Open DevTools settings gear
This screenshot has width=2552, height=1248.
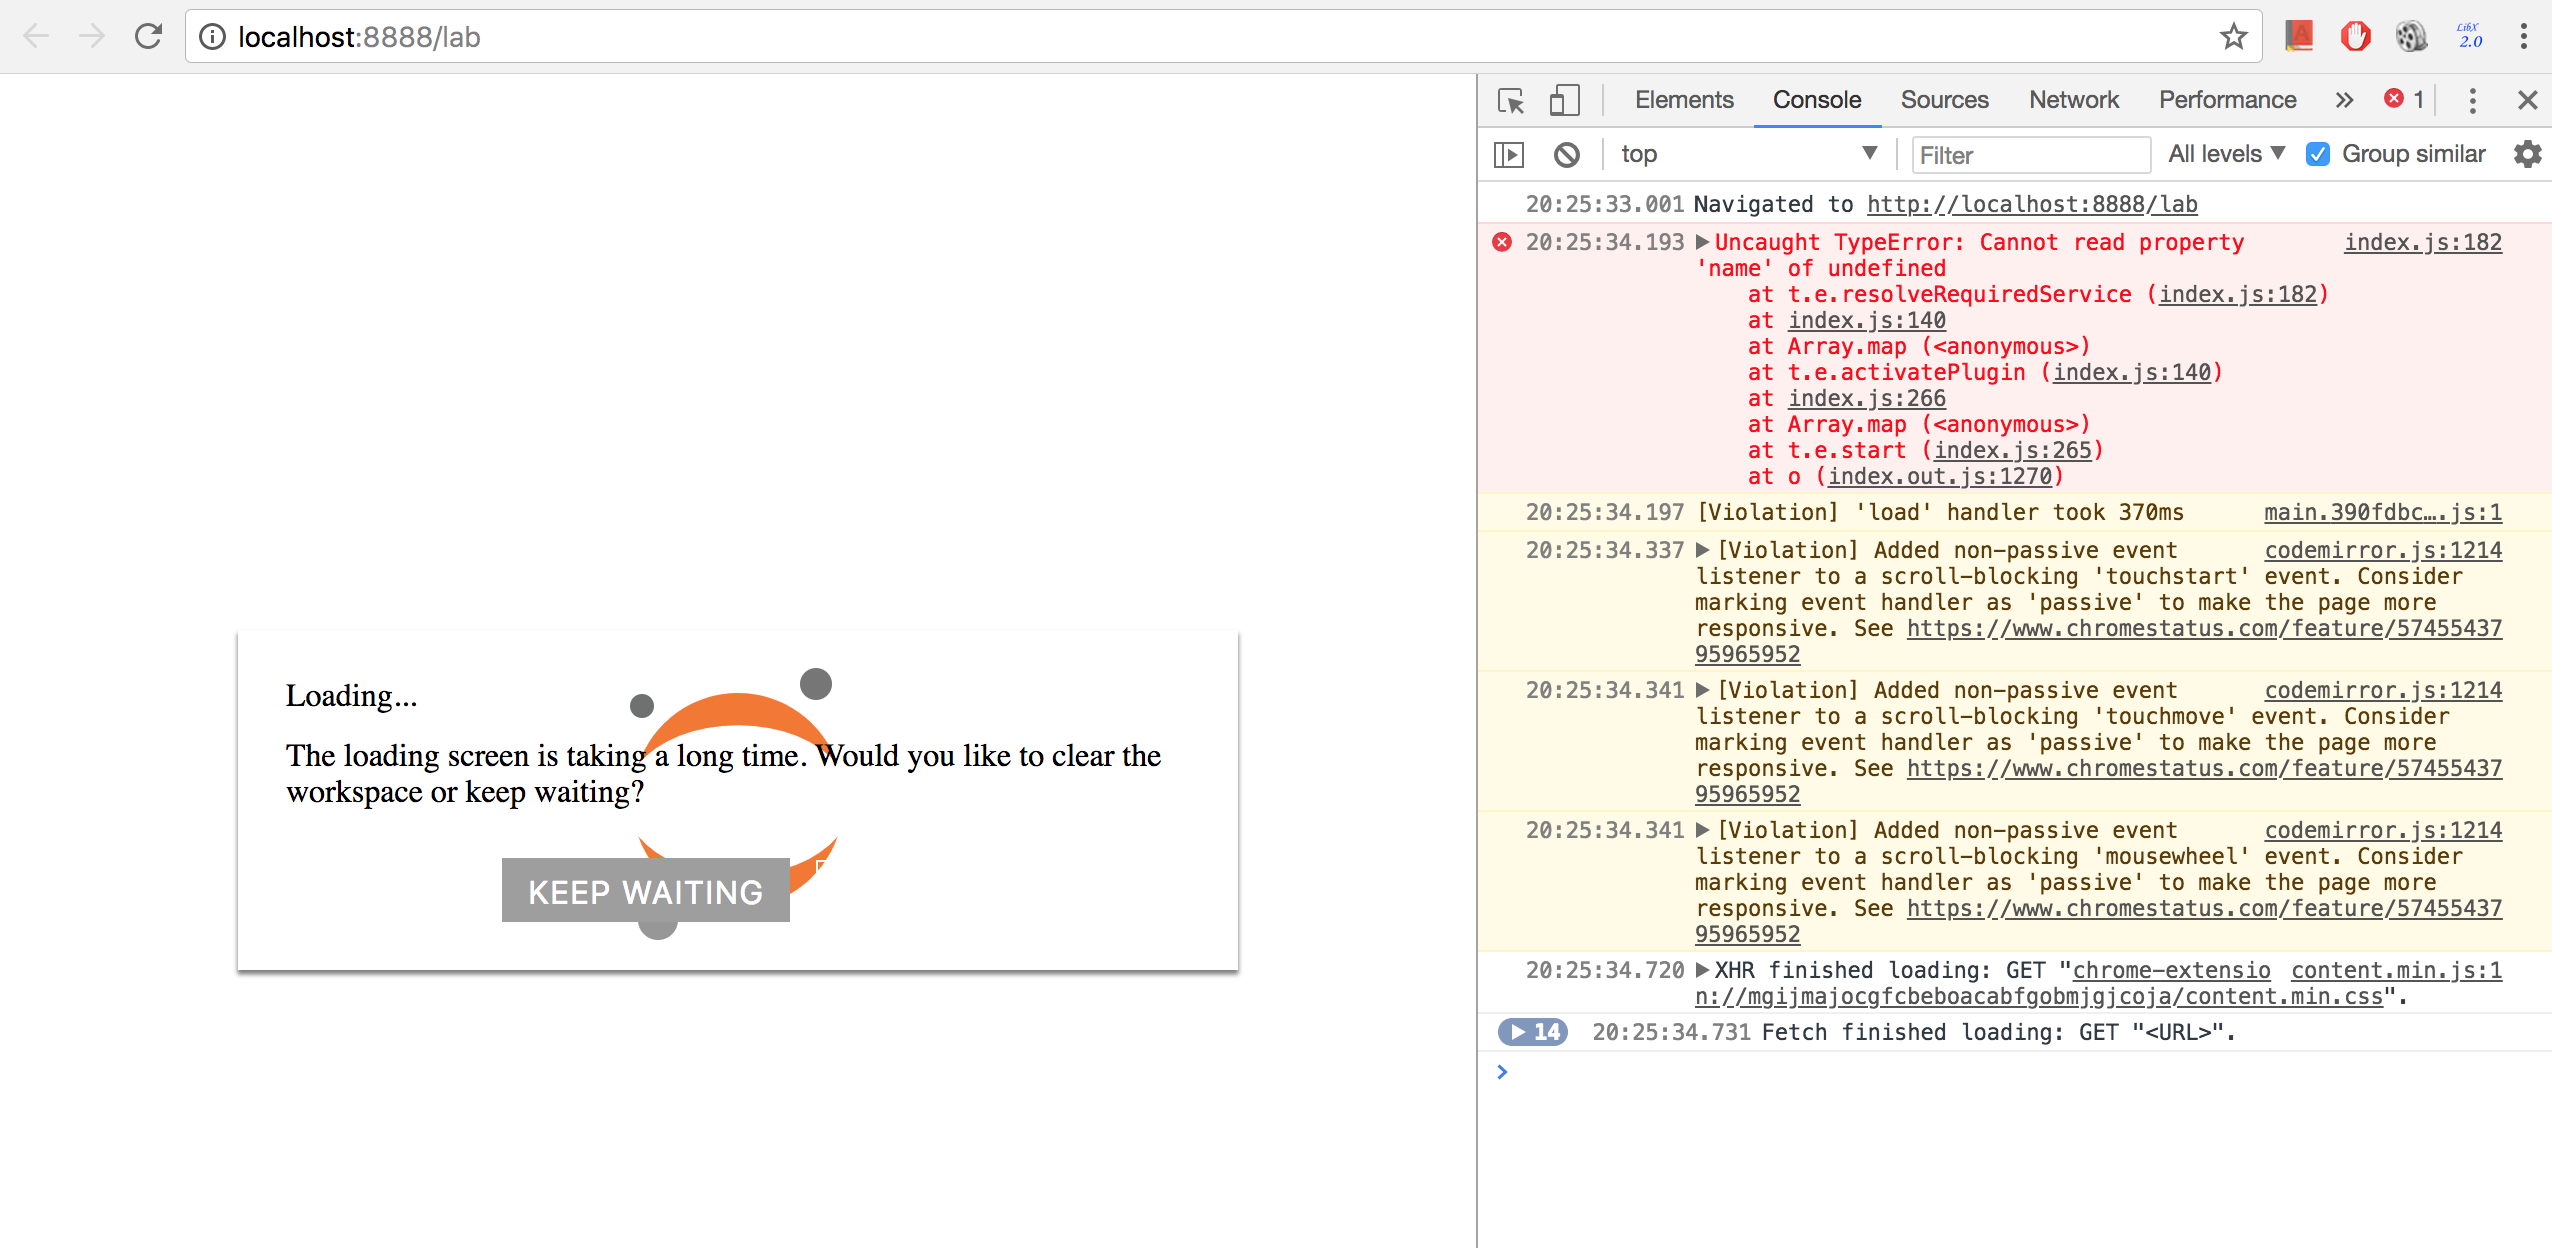[2528, 154]
